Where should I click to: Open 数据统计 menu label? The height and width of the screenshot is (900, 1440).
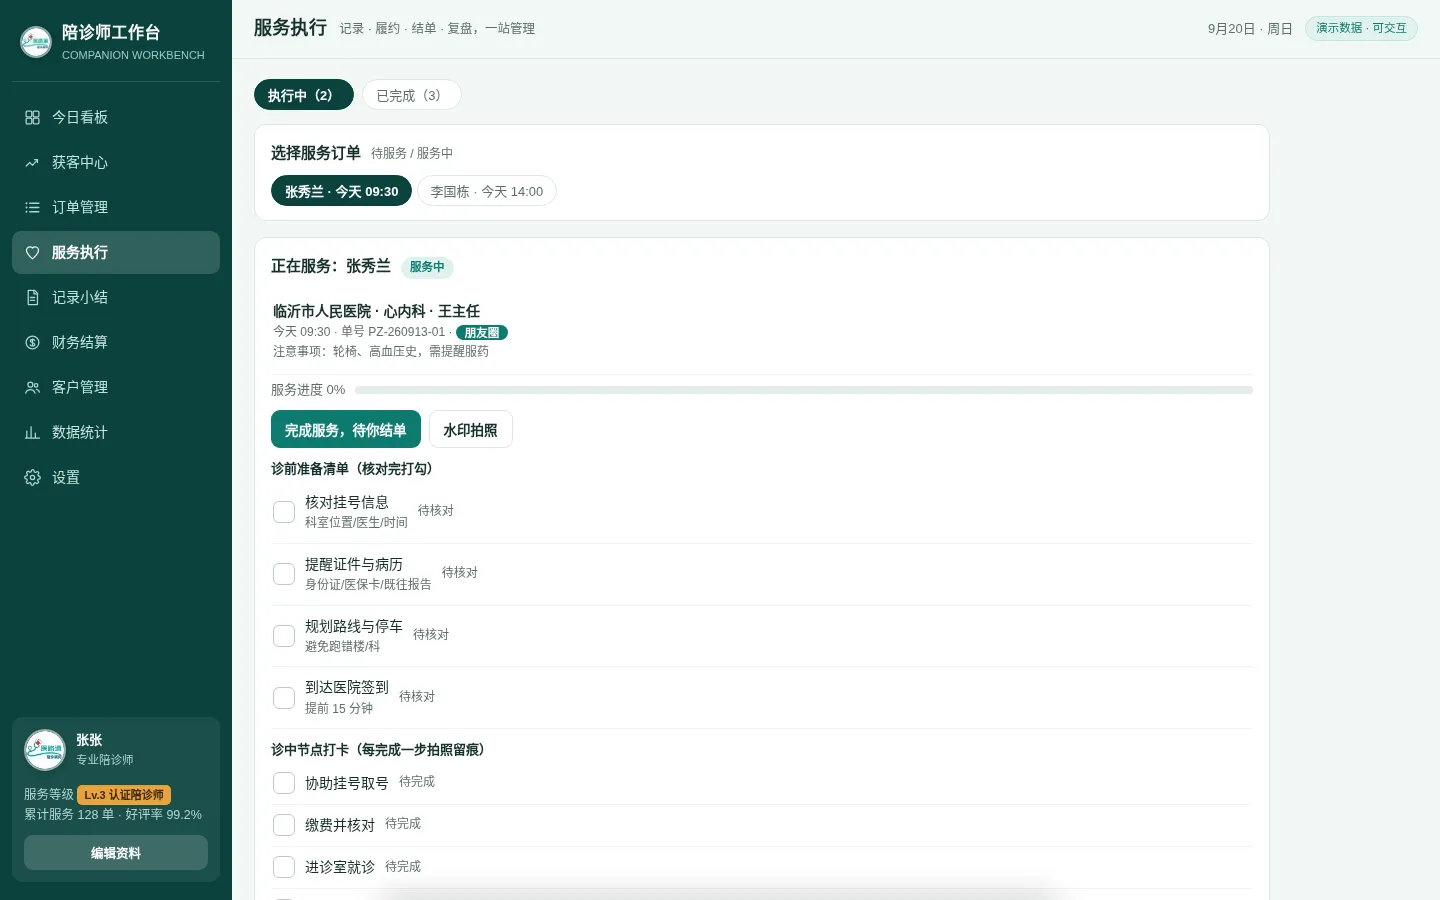pos(80,432)
